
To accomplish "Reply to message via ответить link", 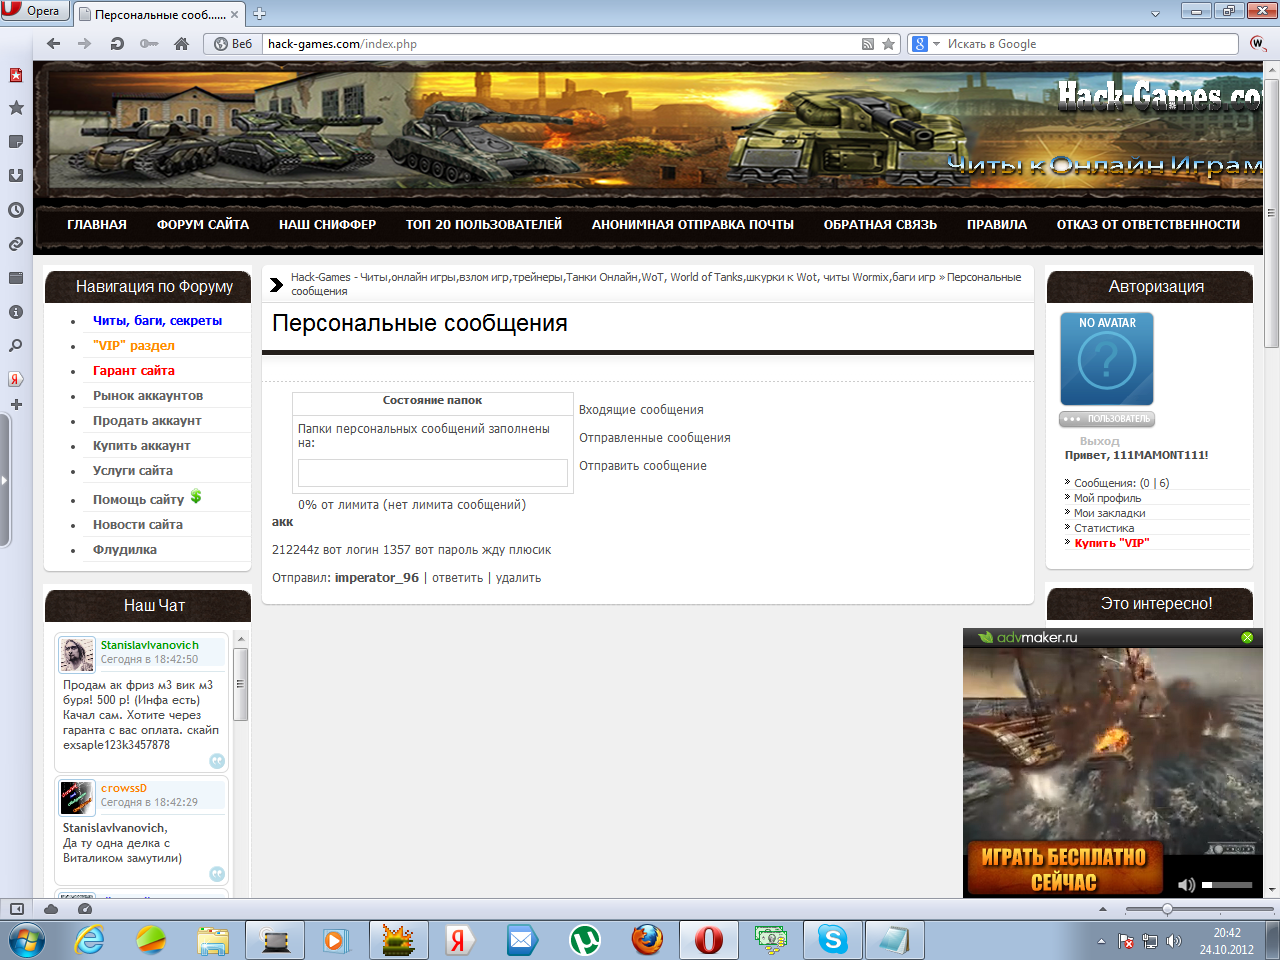I will (x=458, y=578).
